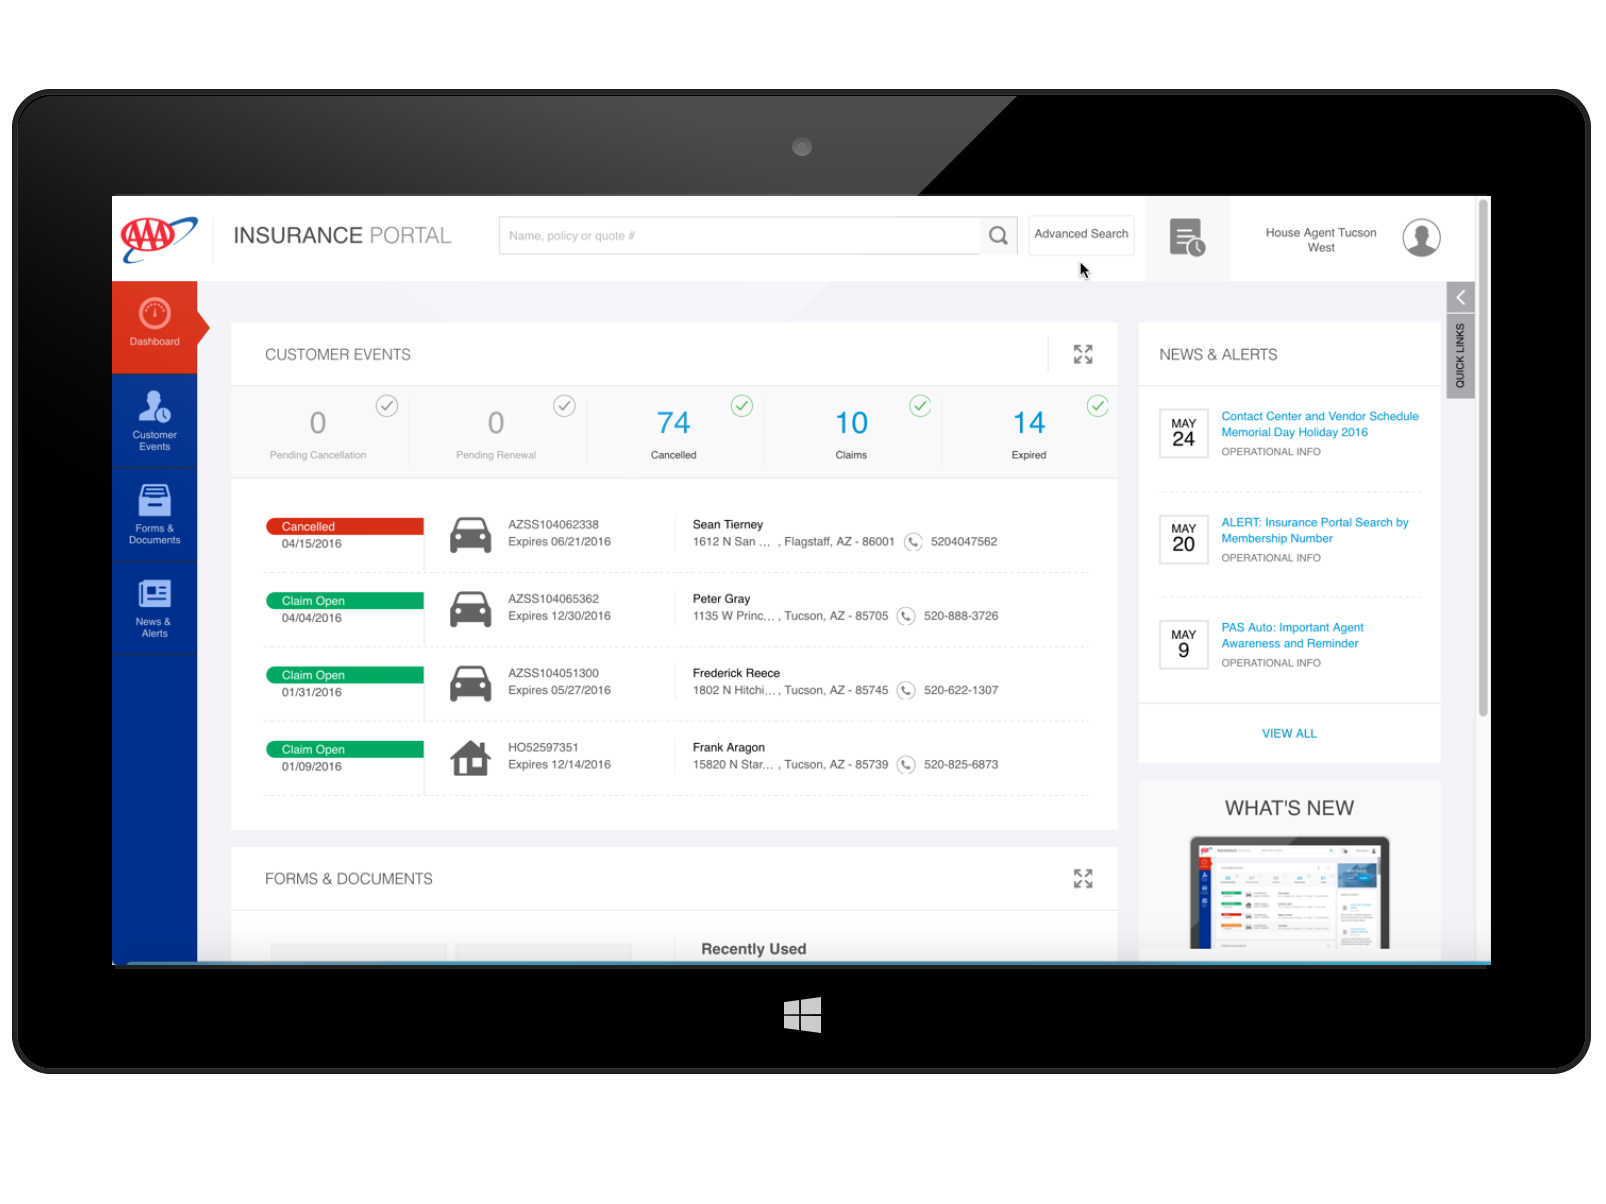Toggle the Expired events checkmark filter

pyautogui.click(x=1097, y=405)
